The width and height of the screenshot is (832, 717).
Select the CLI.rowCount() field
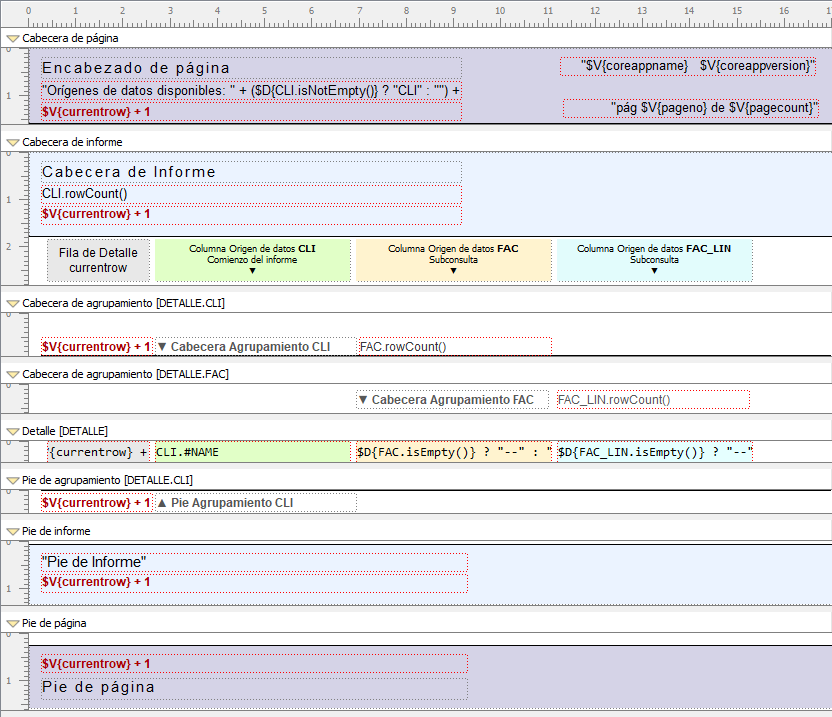[x=250, y=193]
